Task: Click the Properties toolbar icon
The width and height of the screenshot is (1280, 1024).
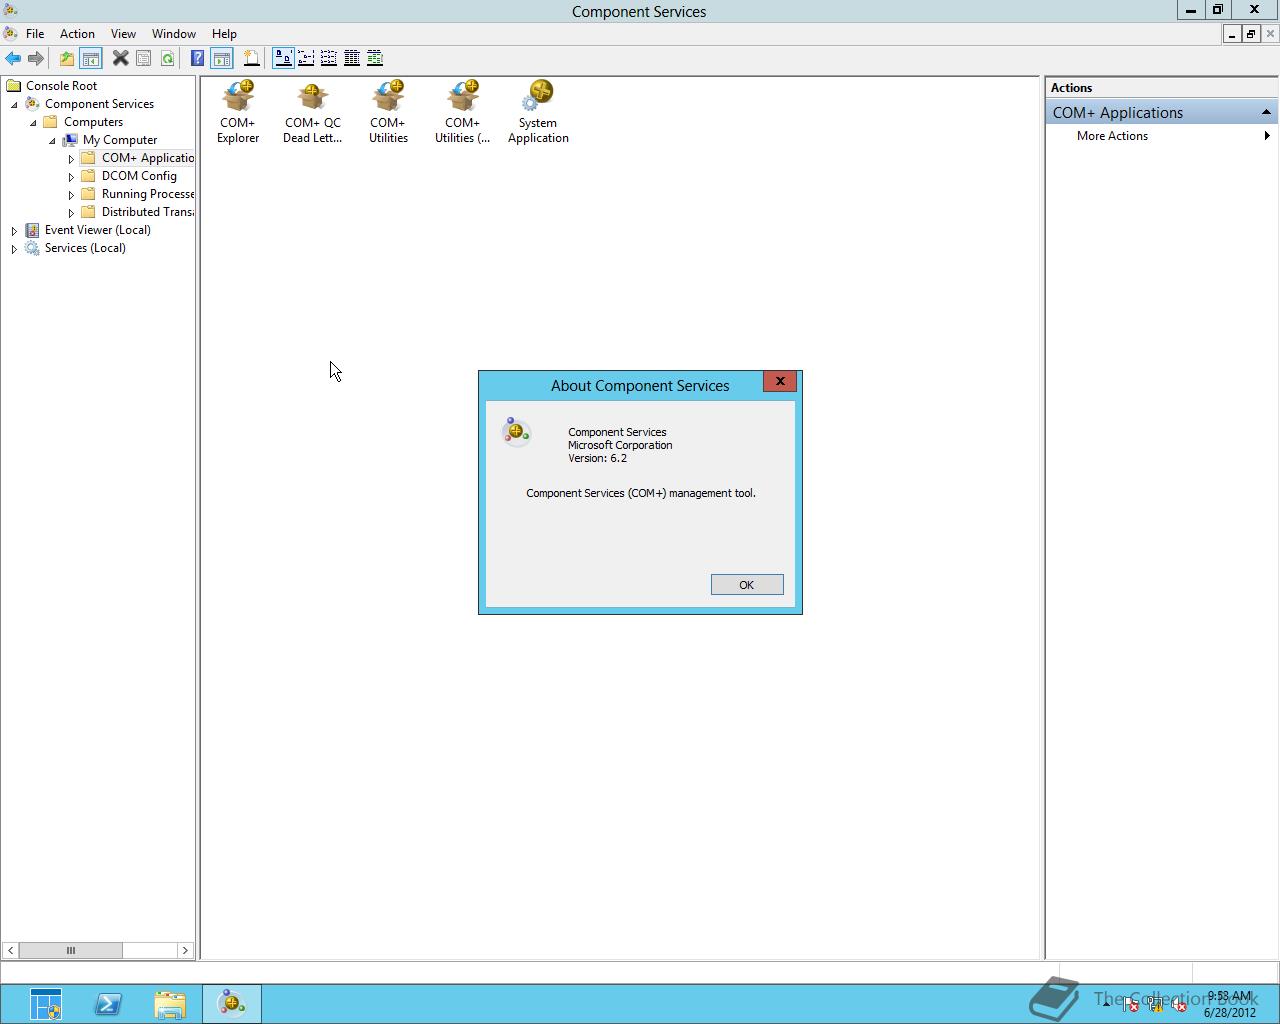Action: coord(143,58)
